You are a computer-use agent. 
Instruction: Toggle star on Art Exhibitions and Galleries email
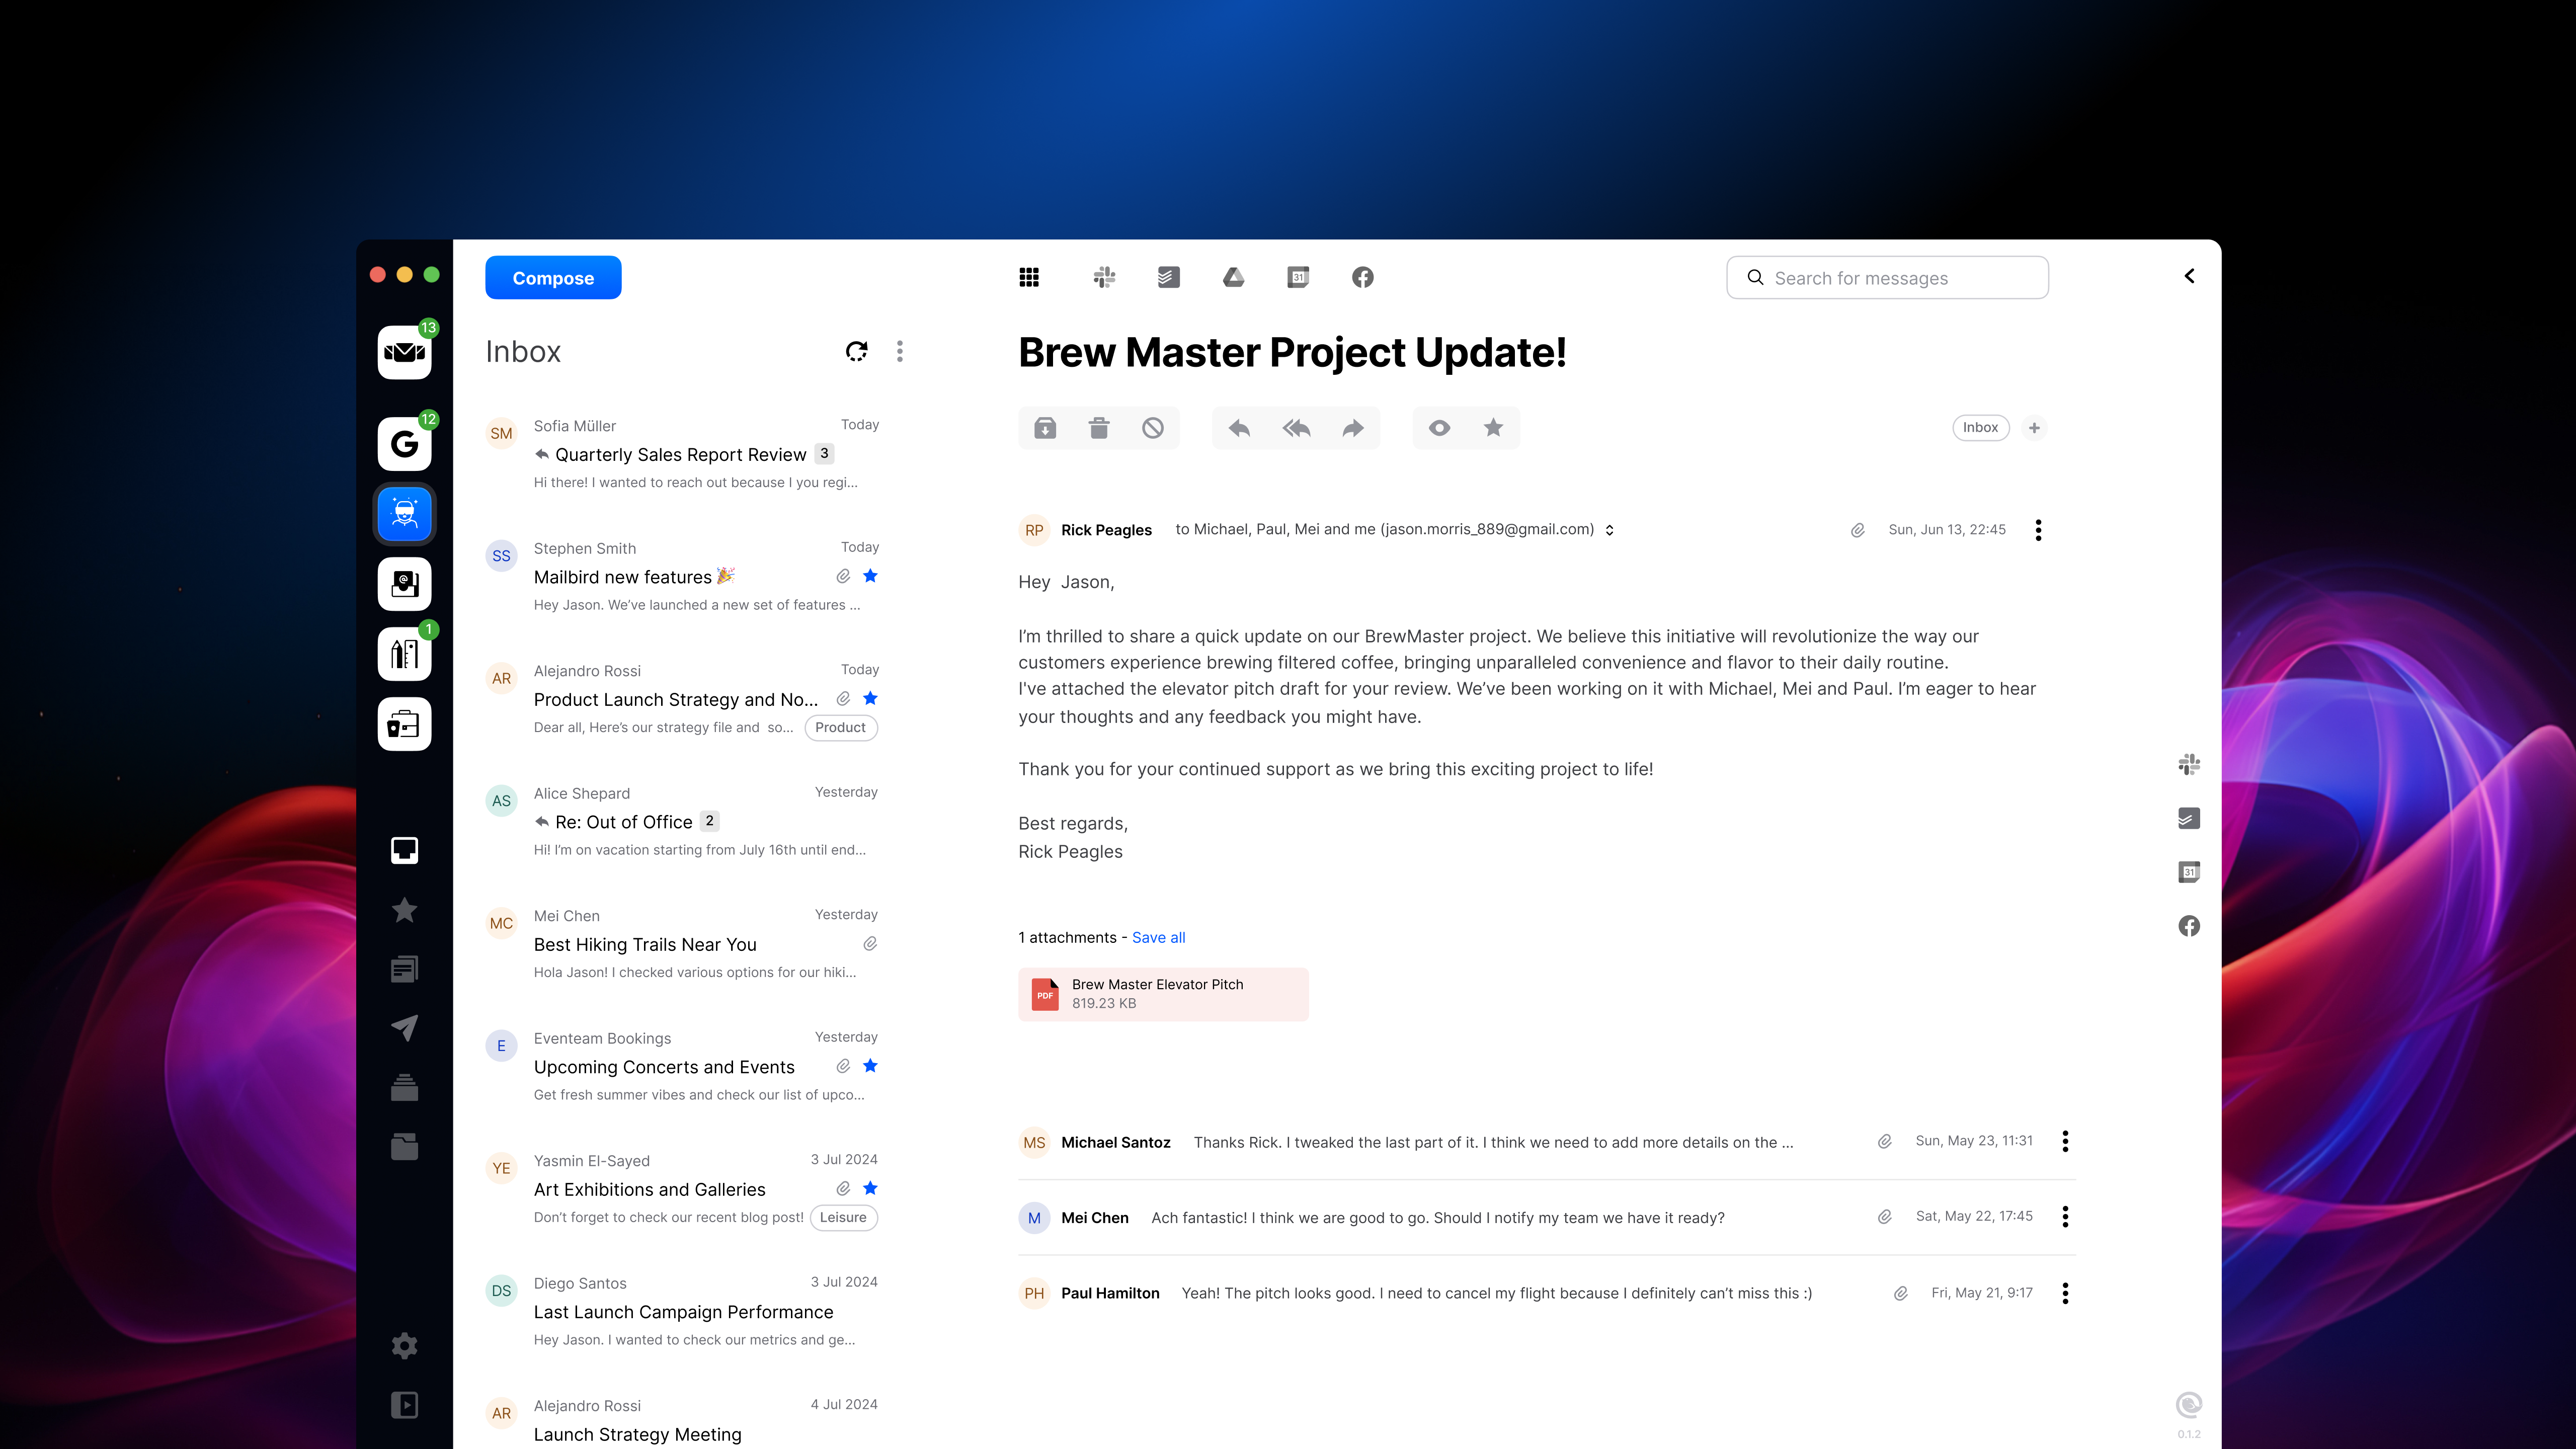(870, 1188)
